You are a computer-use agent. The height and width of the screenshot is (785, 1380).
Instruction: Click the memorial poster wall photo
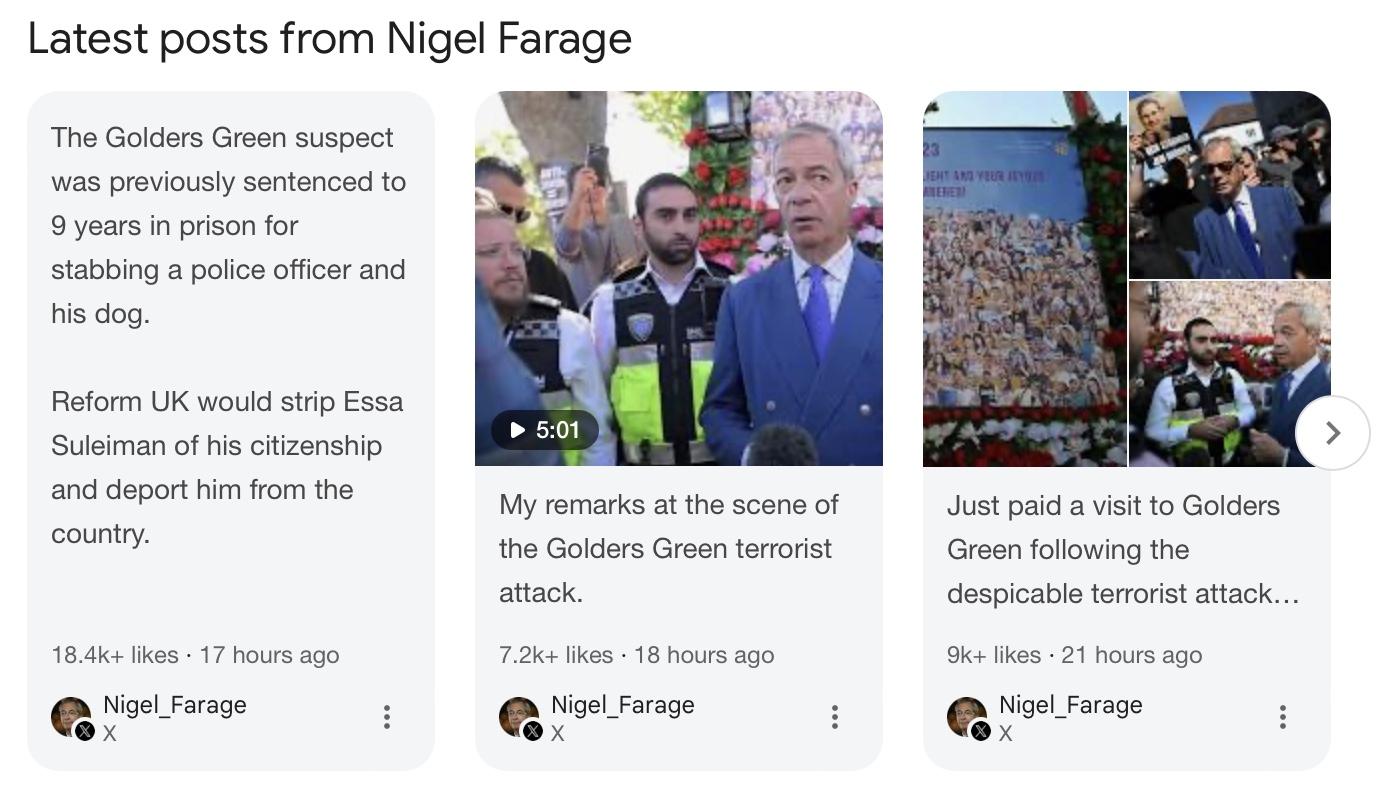click(x=1025, y=278)
